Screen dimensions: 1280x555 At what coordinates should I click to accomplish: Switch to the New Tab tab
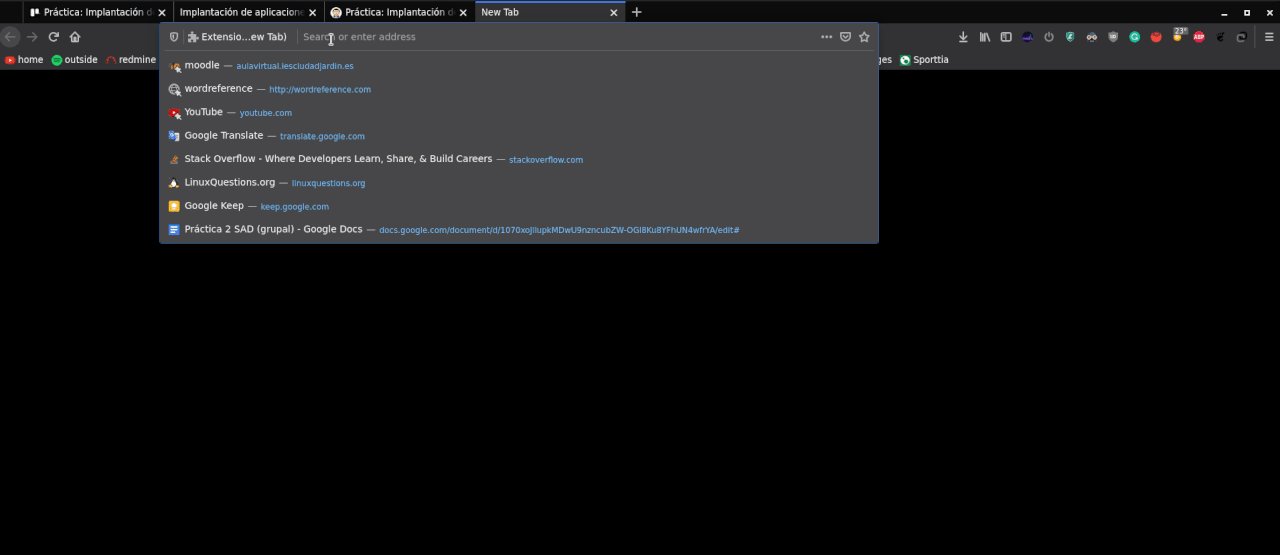[x=550, y=12]
